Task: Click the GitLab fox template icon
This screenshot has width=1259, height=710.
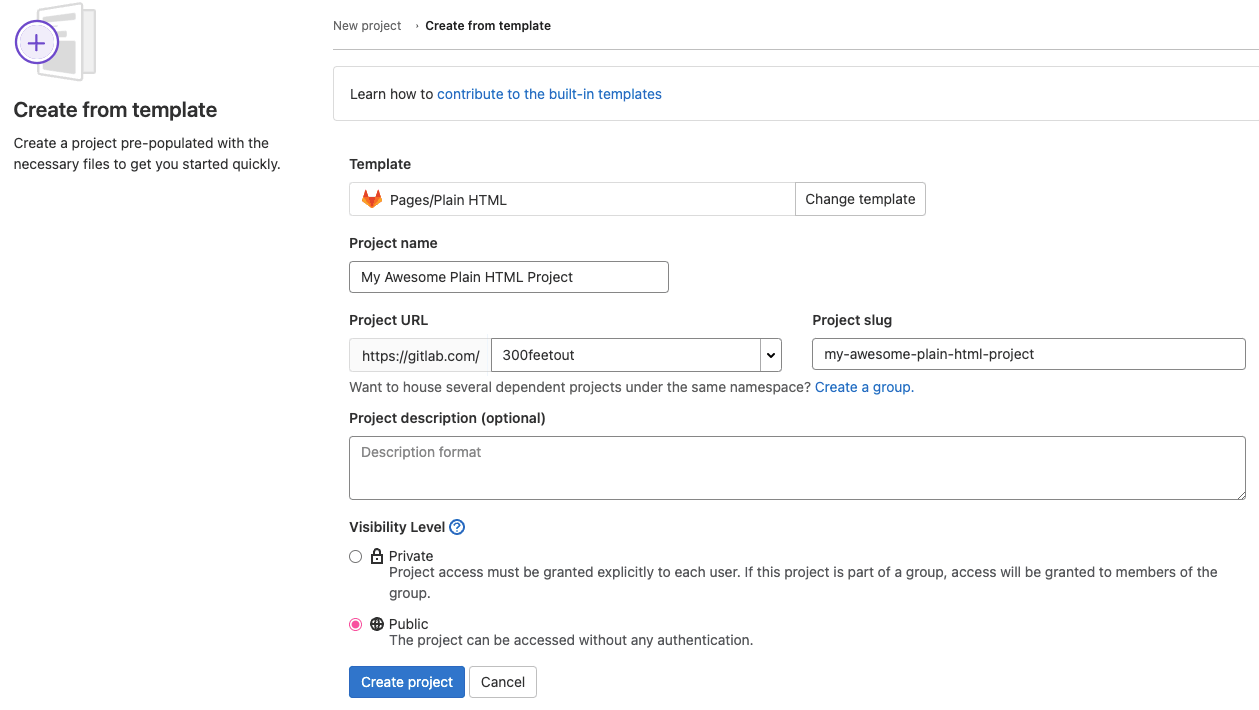Action: (x=372, y=199)
